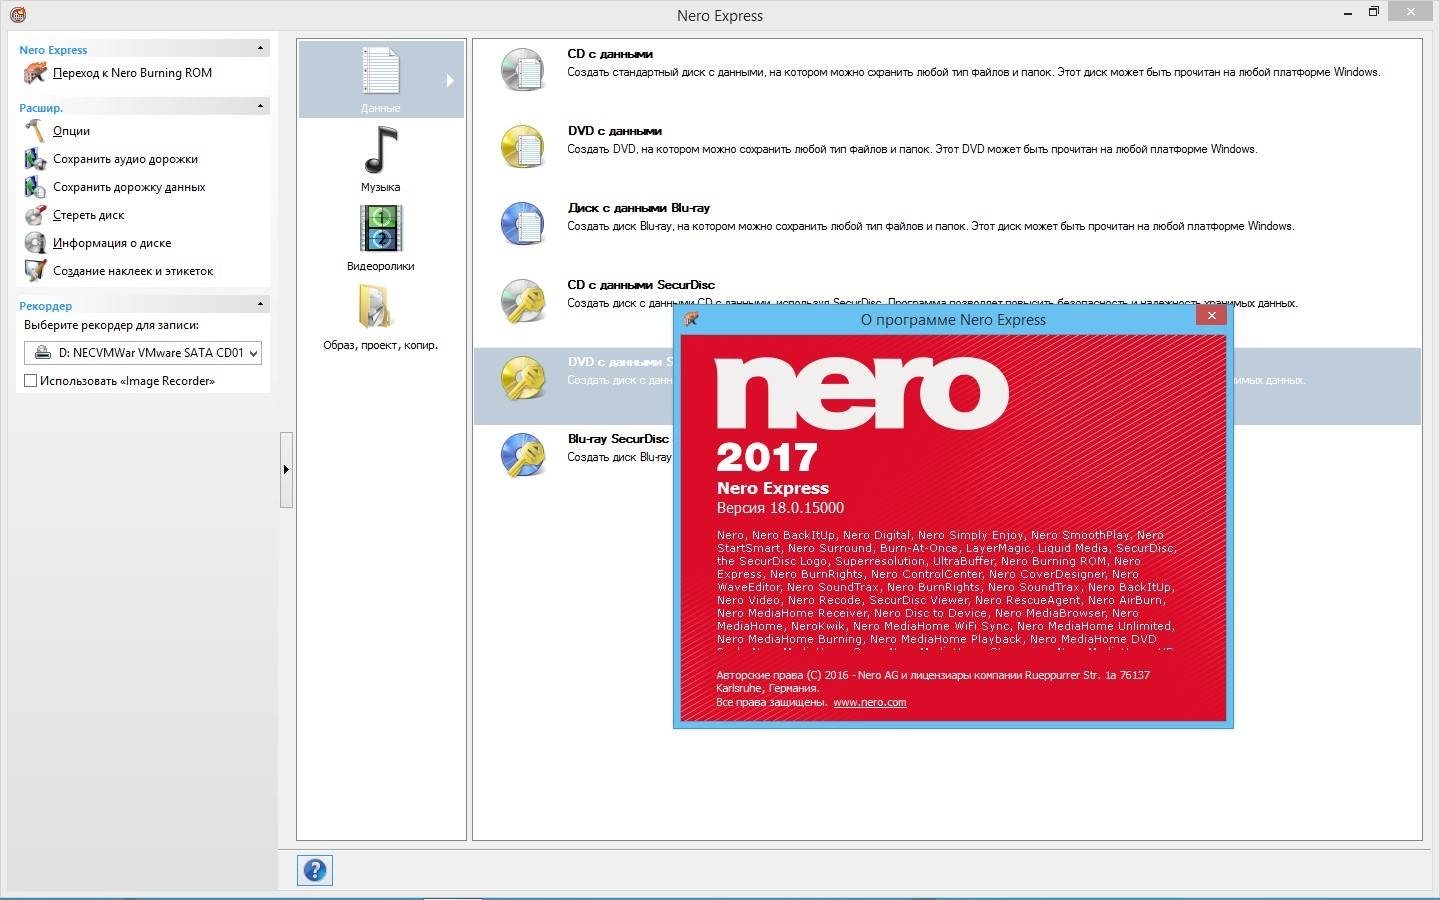Select the Видеоролики film strip icon
The width and height of the screenshot is (1440, 900).
click(x=381, y=229)
